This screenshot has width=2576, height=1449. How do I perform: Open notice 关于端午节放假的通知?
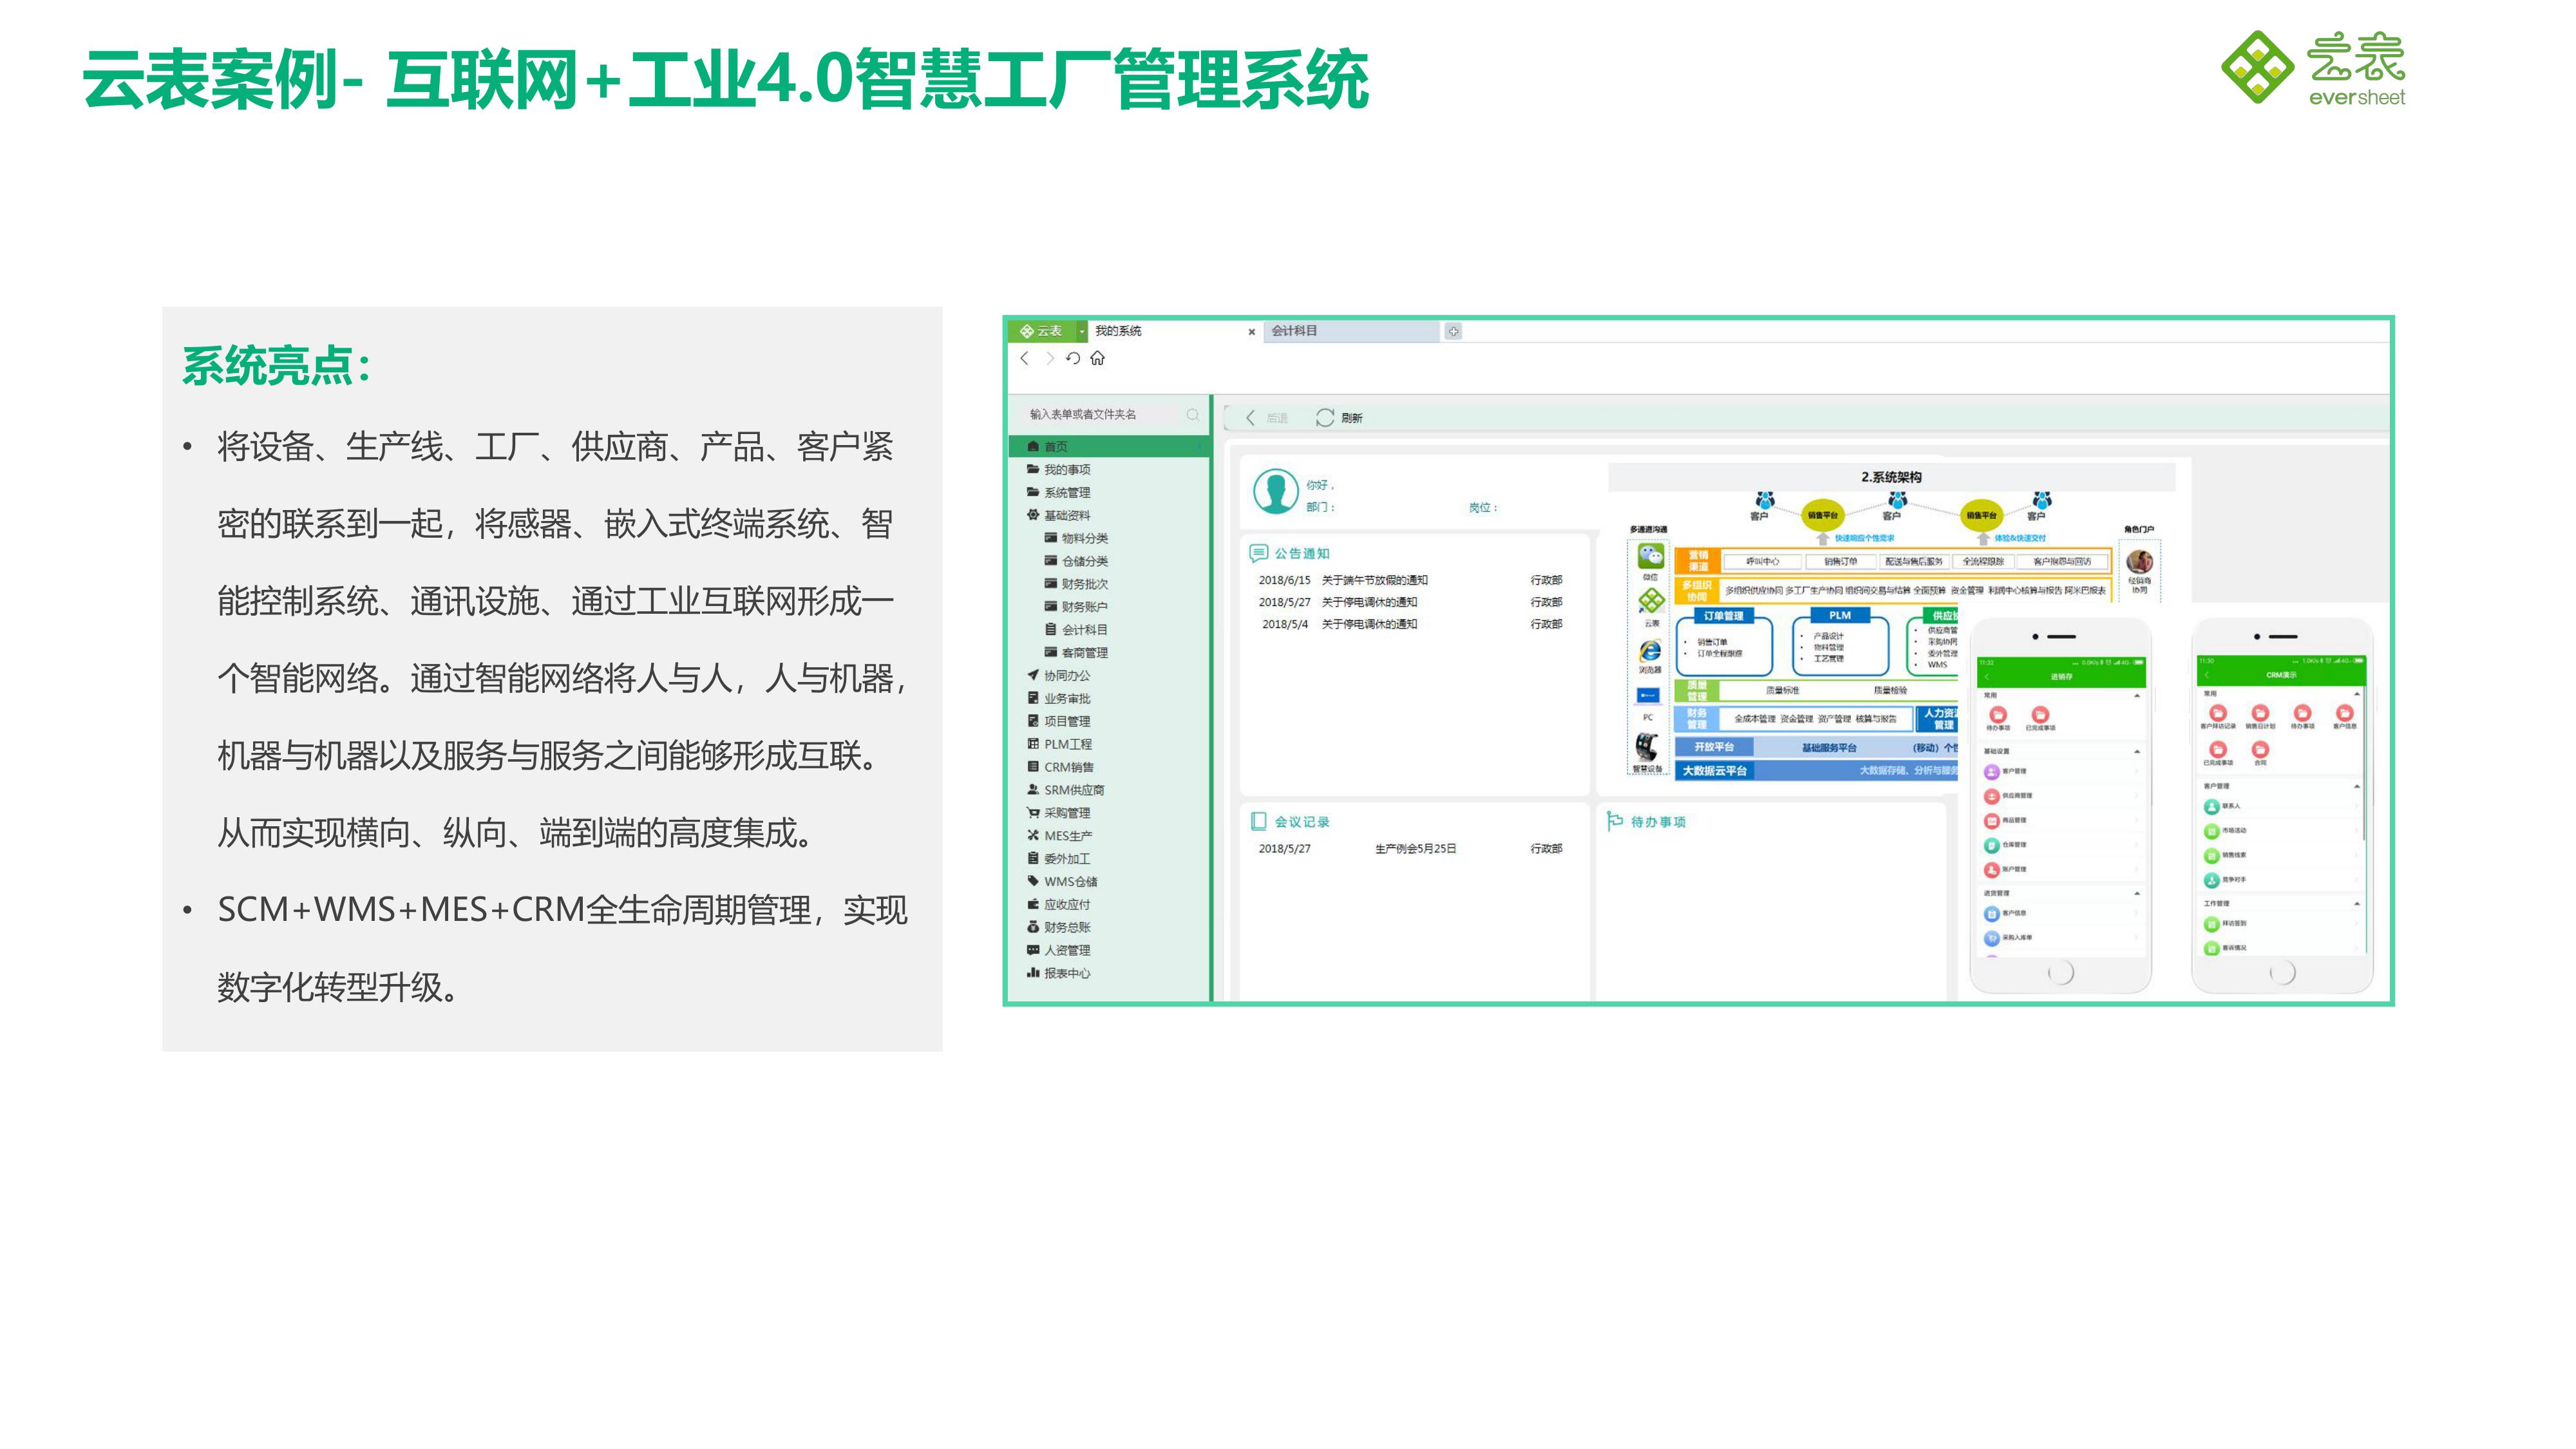coord(1375,580)
